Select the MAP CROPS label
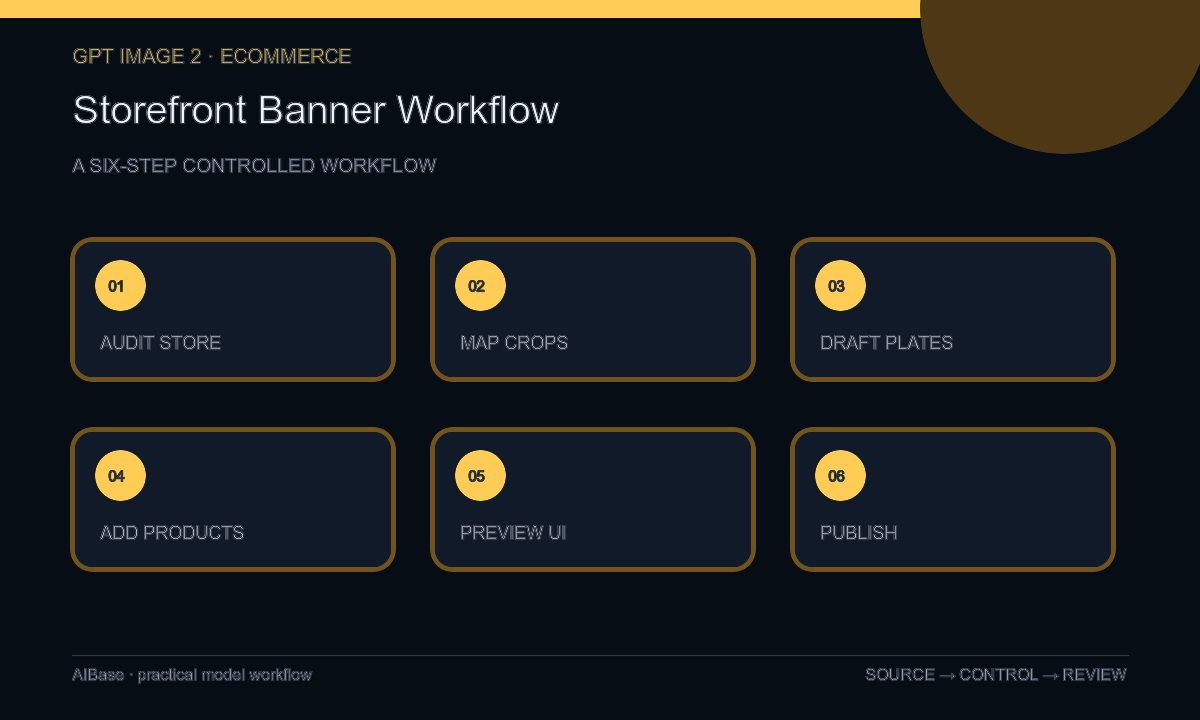Image resolution: width=1200 pixels, height=720 pixels. 514,343
